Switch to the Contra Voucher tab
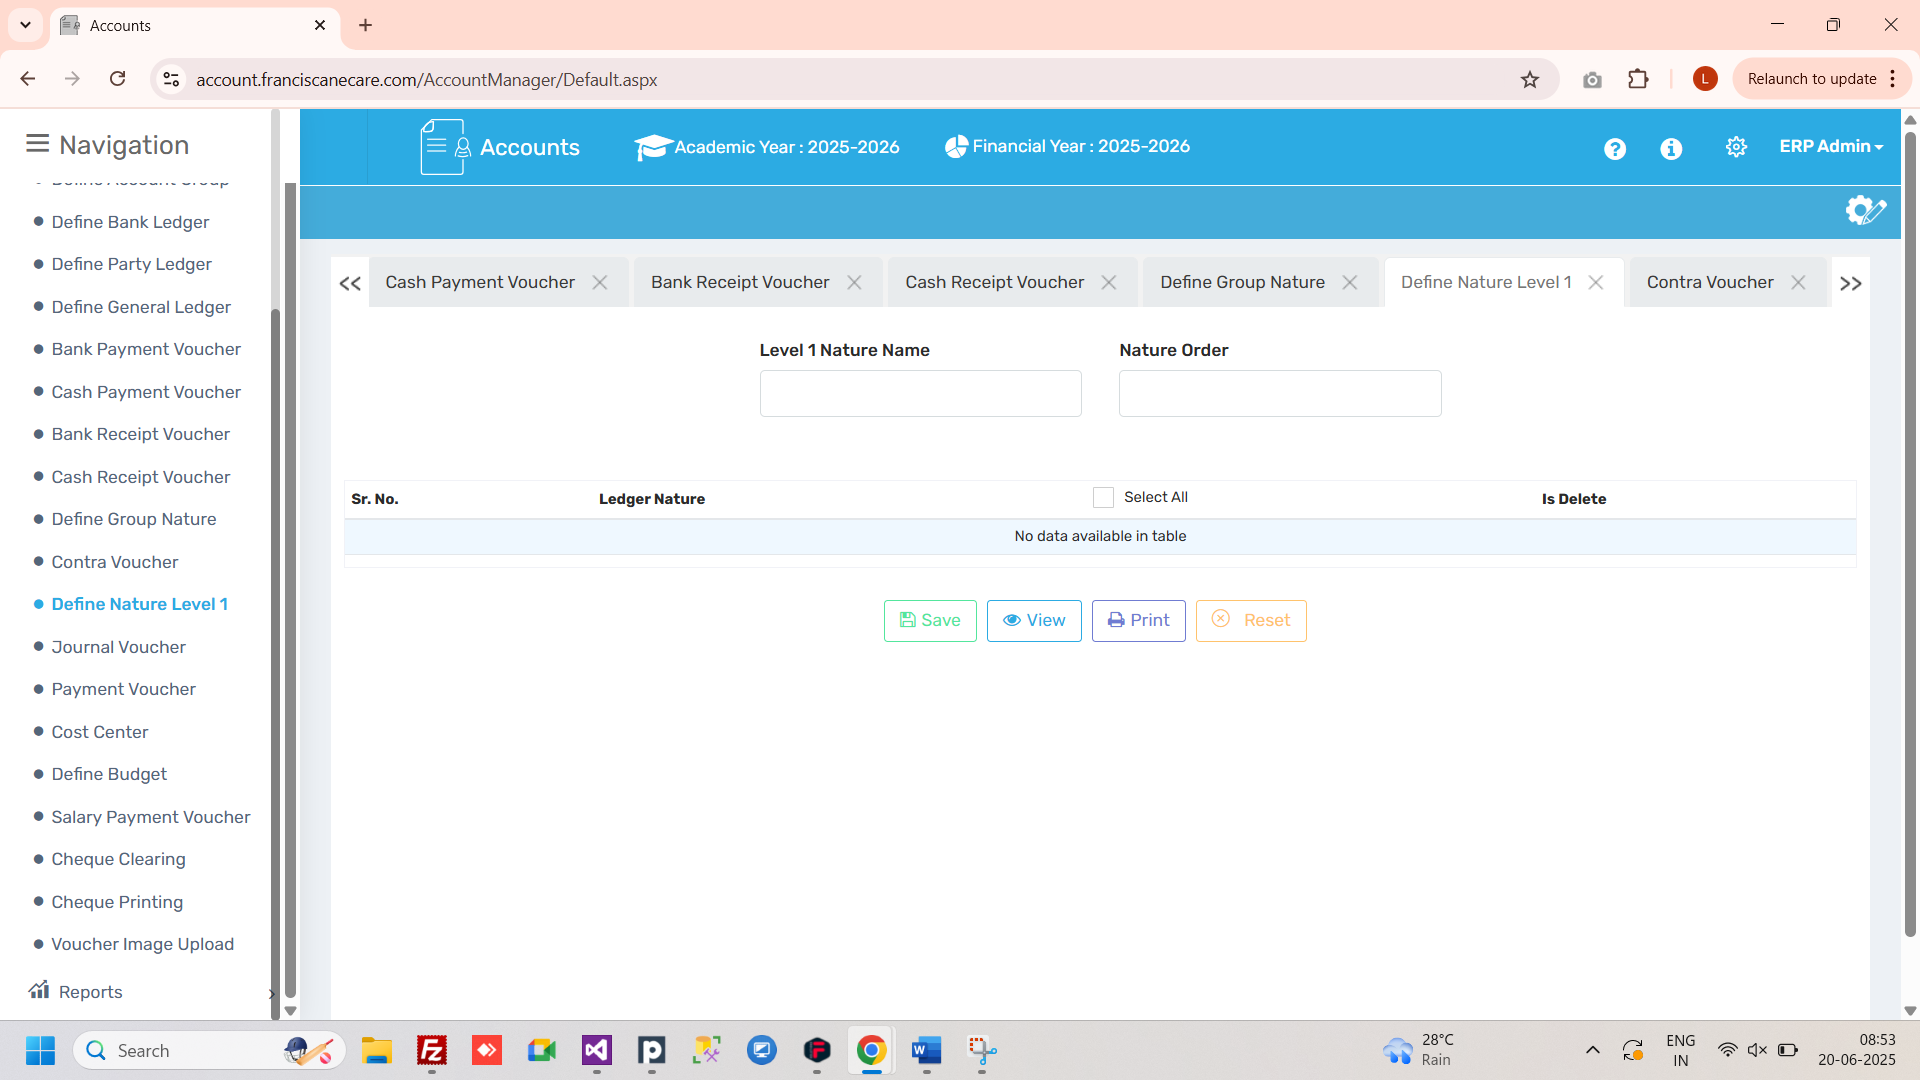Viewport: 1920px width, 1080px height. [x=1709, y=283]
